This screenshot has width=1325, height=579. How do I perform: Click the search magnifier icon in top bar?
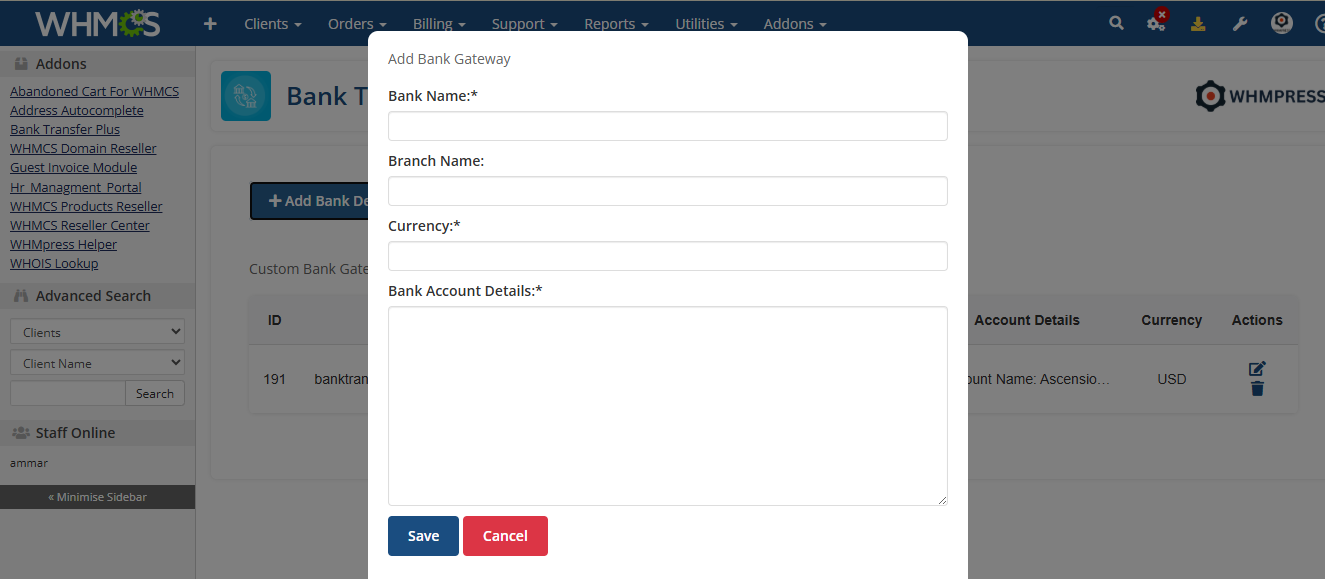[1116, 23]
